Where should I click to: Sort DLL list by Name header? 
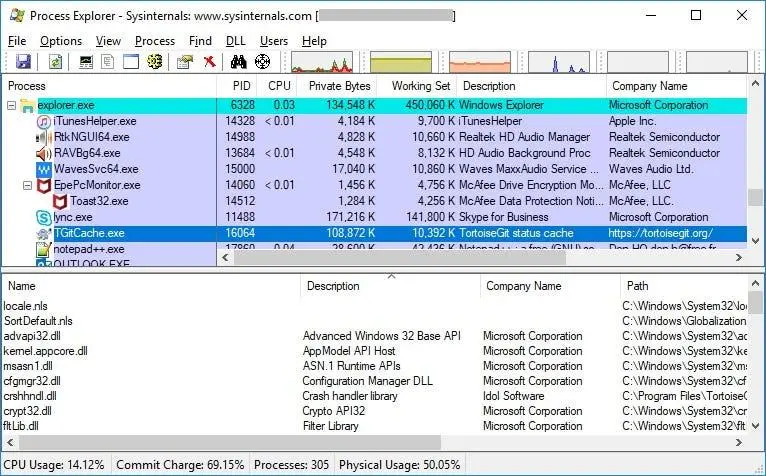click(151, 286)
